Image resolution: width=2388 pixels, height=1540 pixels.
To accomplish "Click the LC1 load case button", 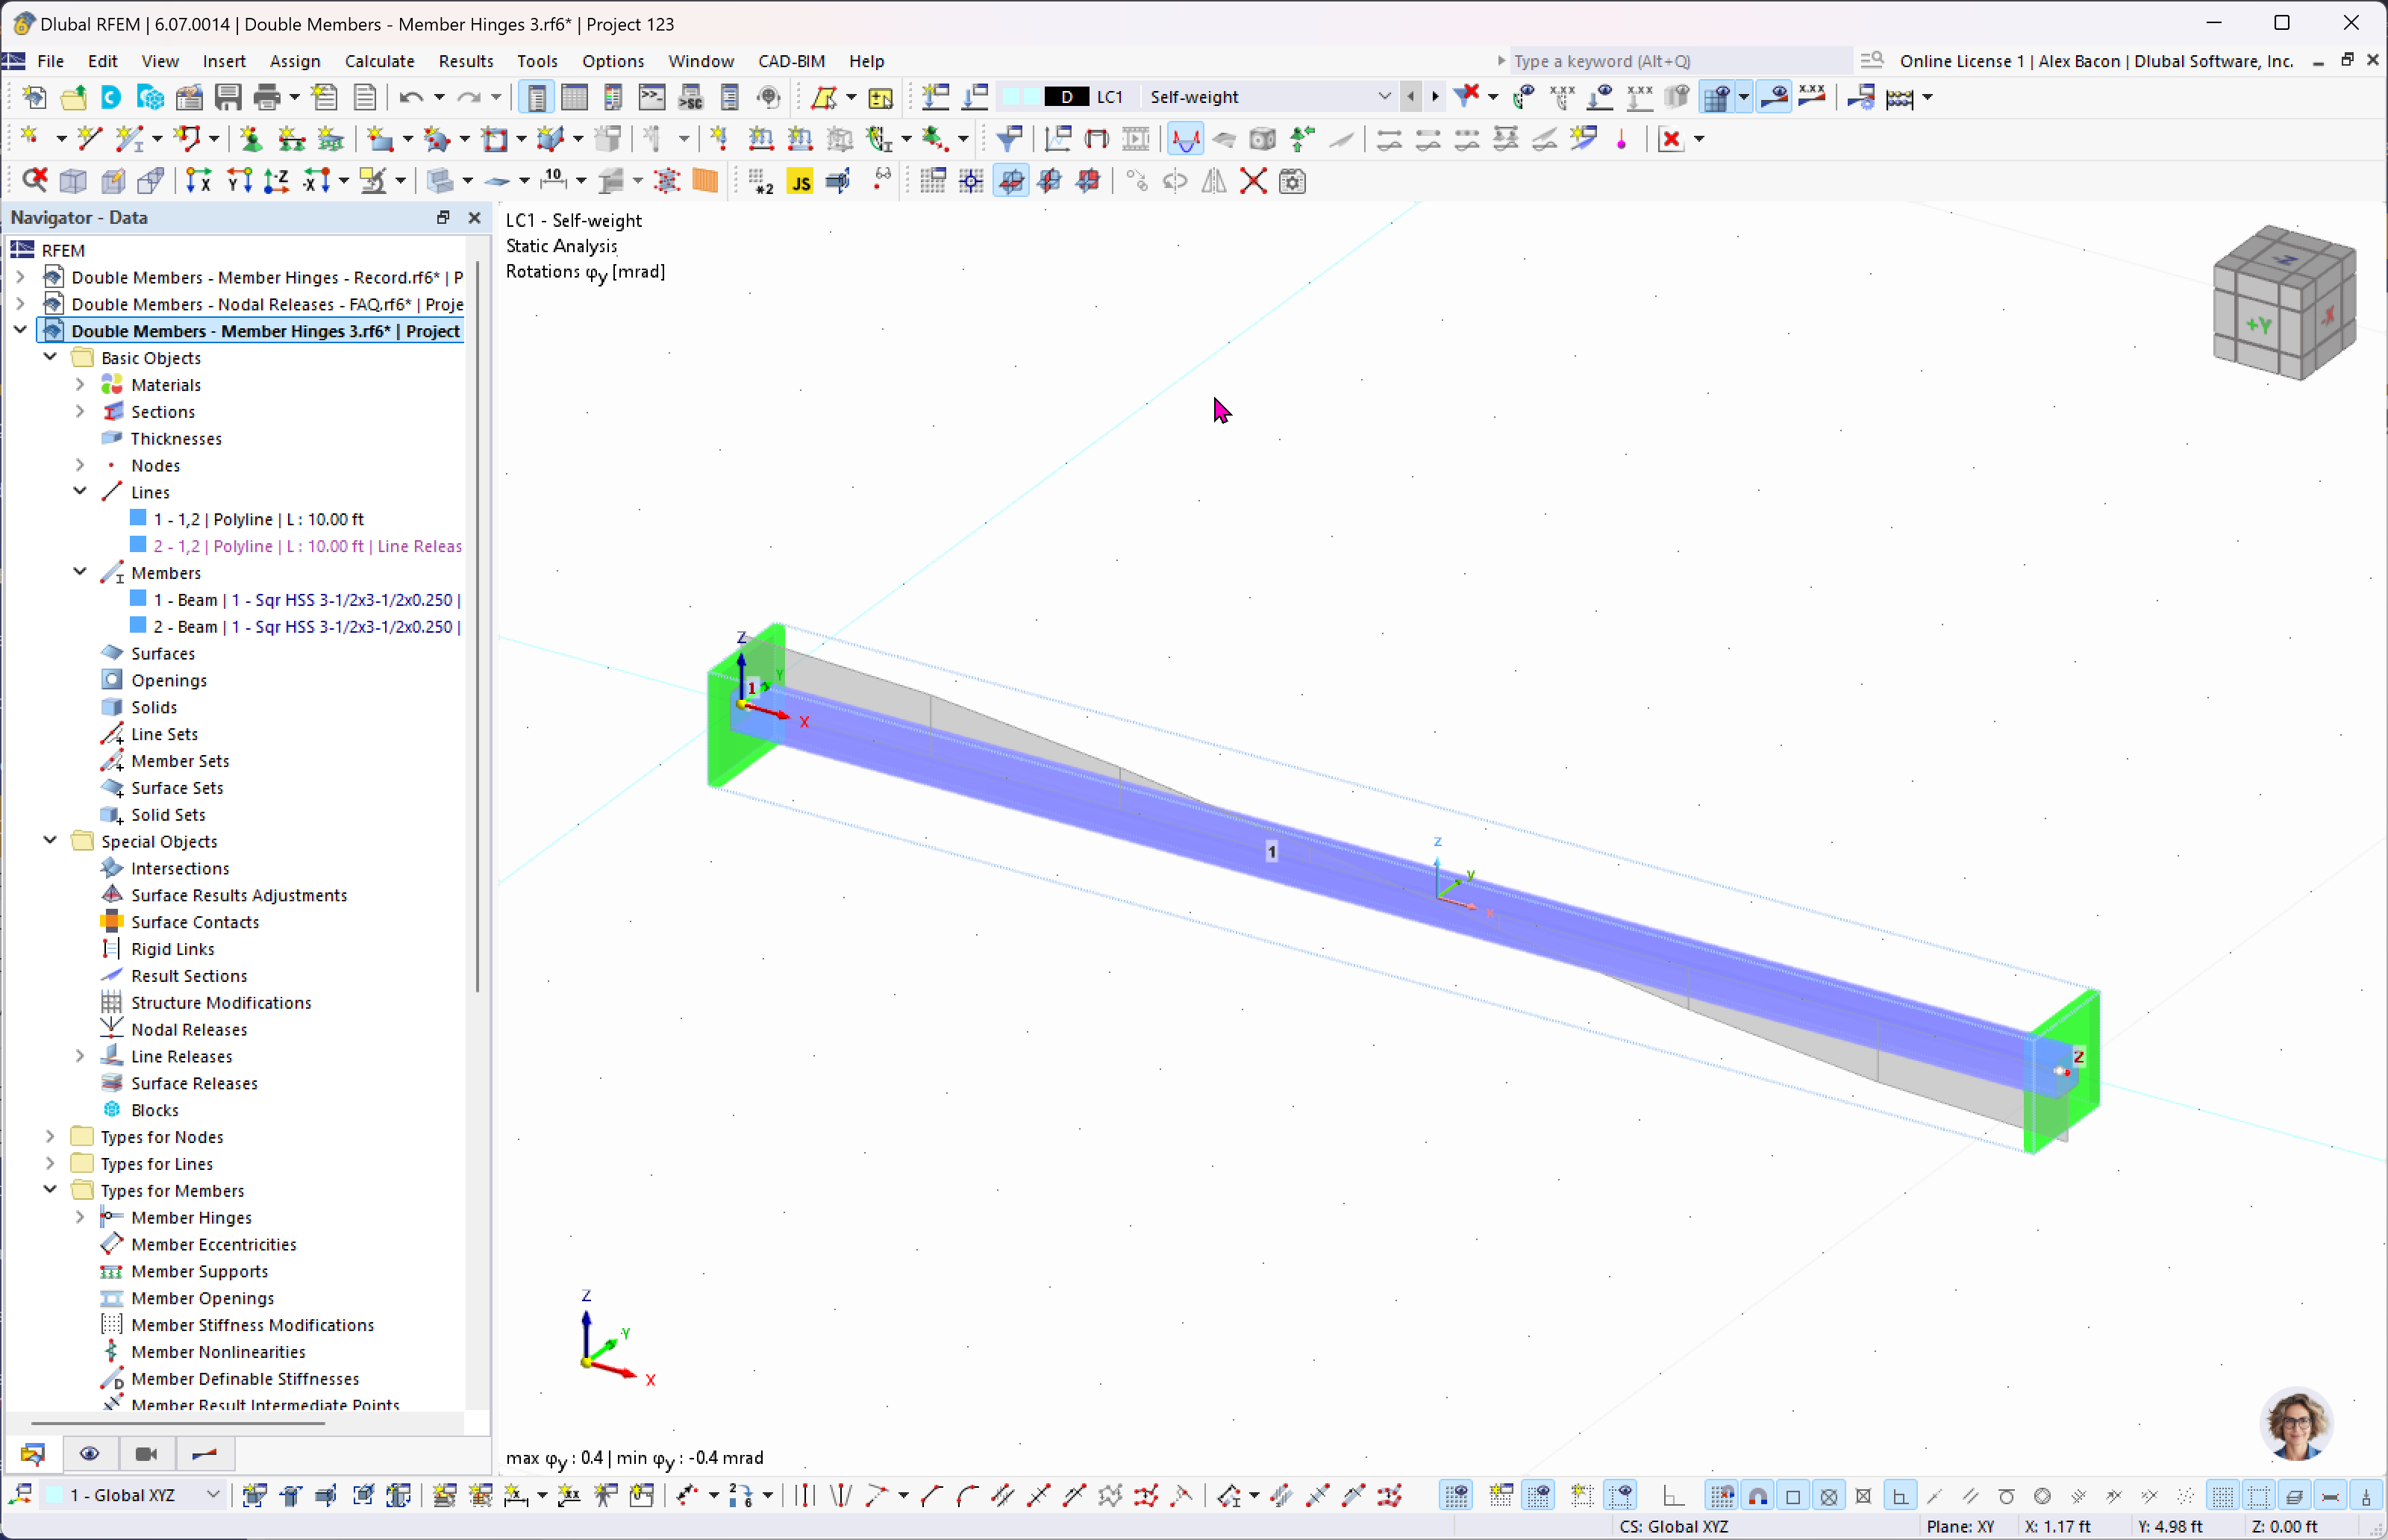I will (1109, 96).
